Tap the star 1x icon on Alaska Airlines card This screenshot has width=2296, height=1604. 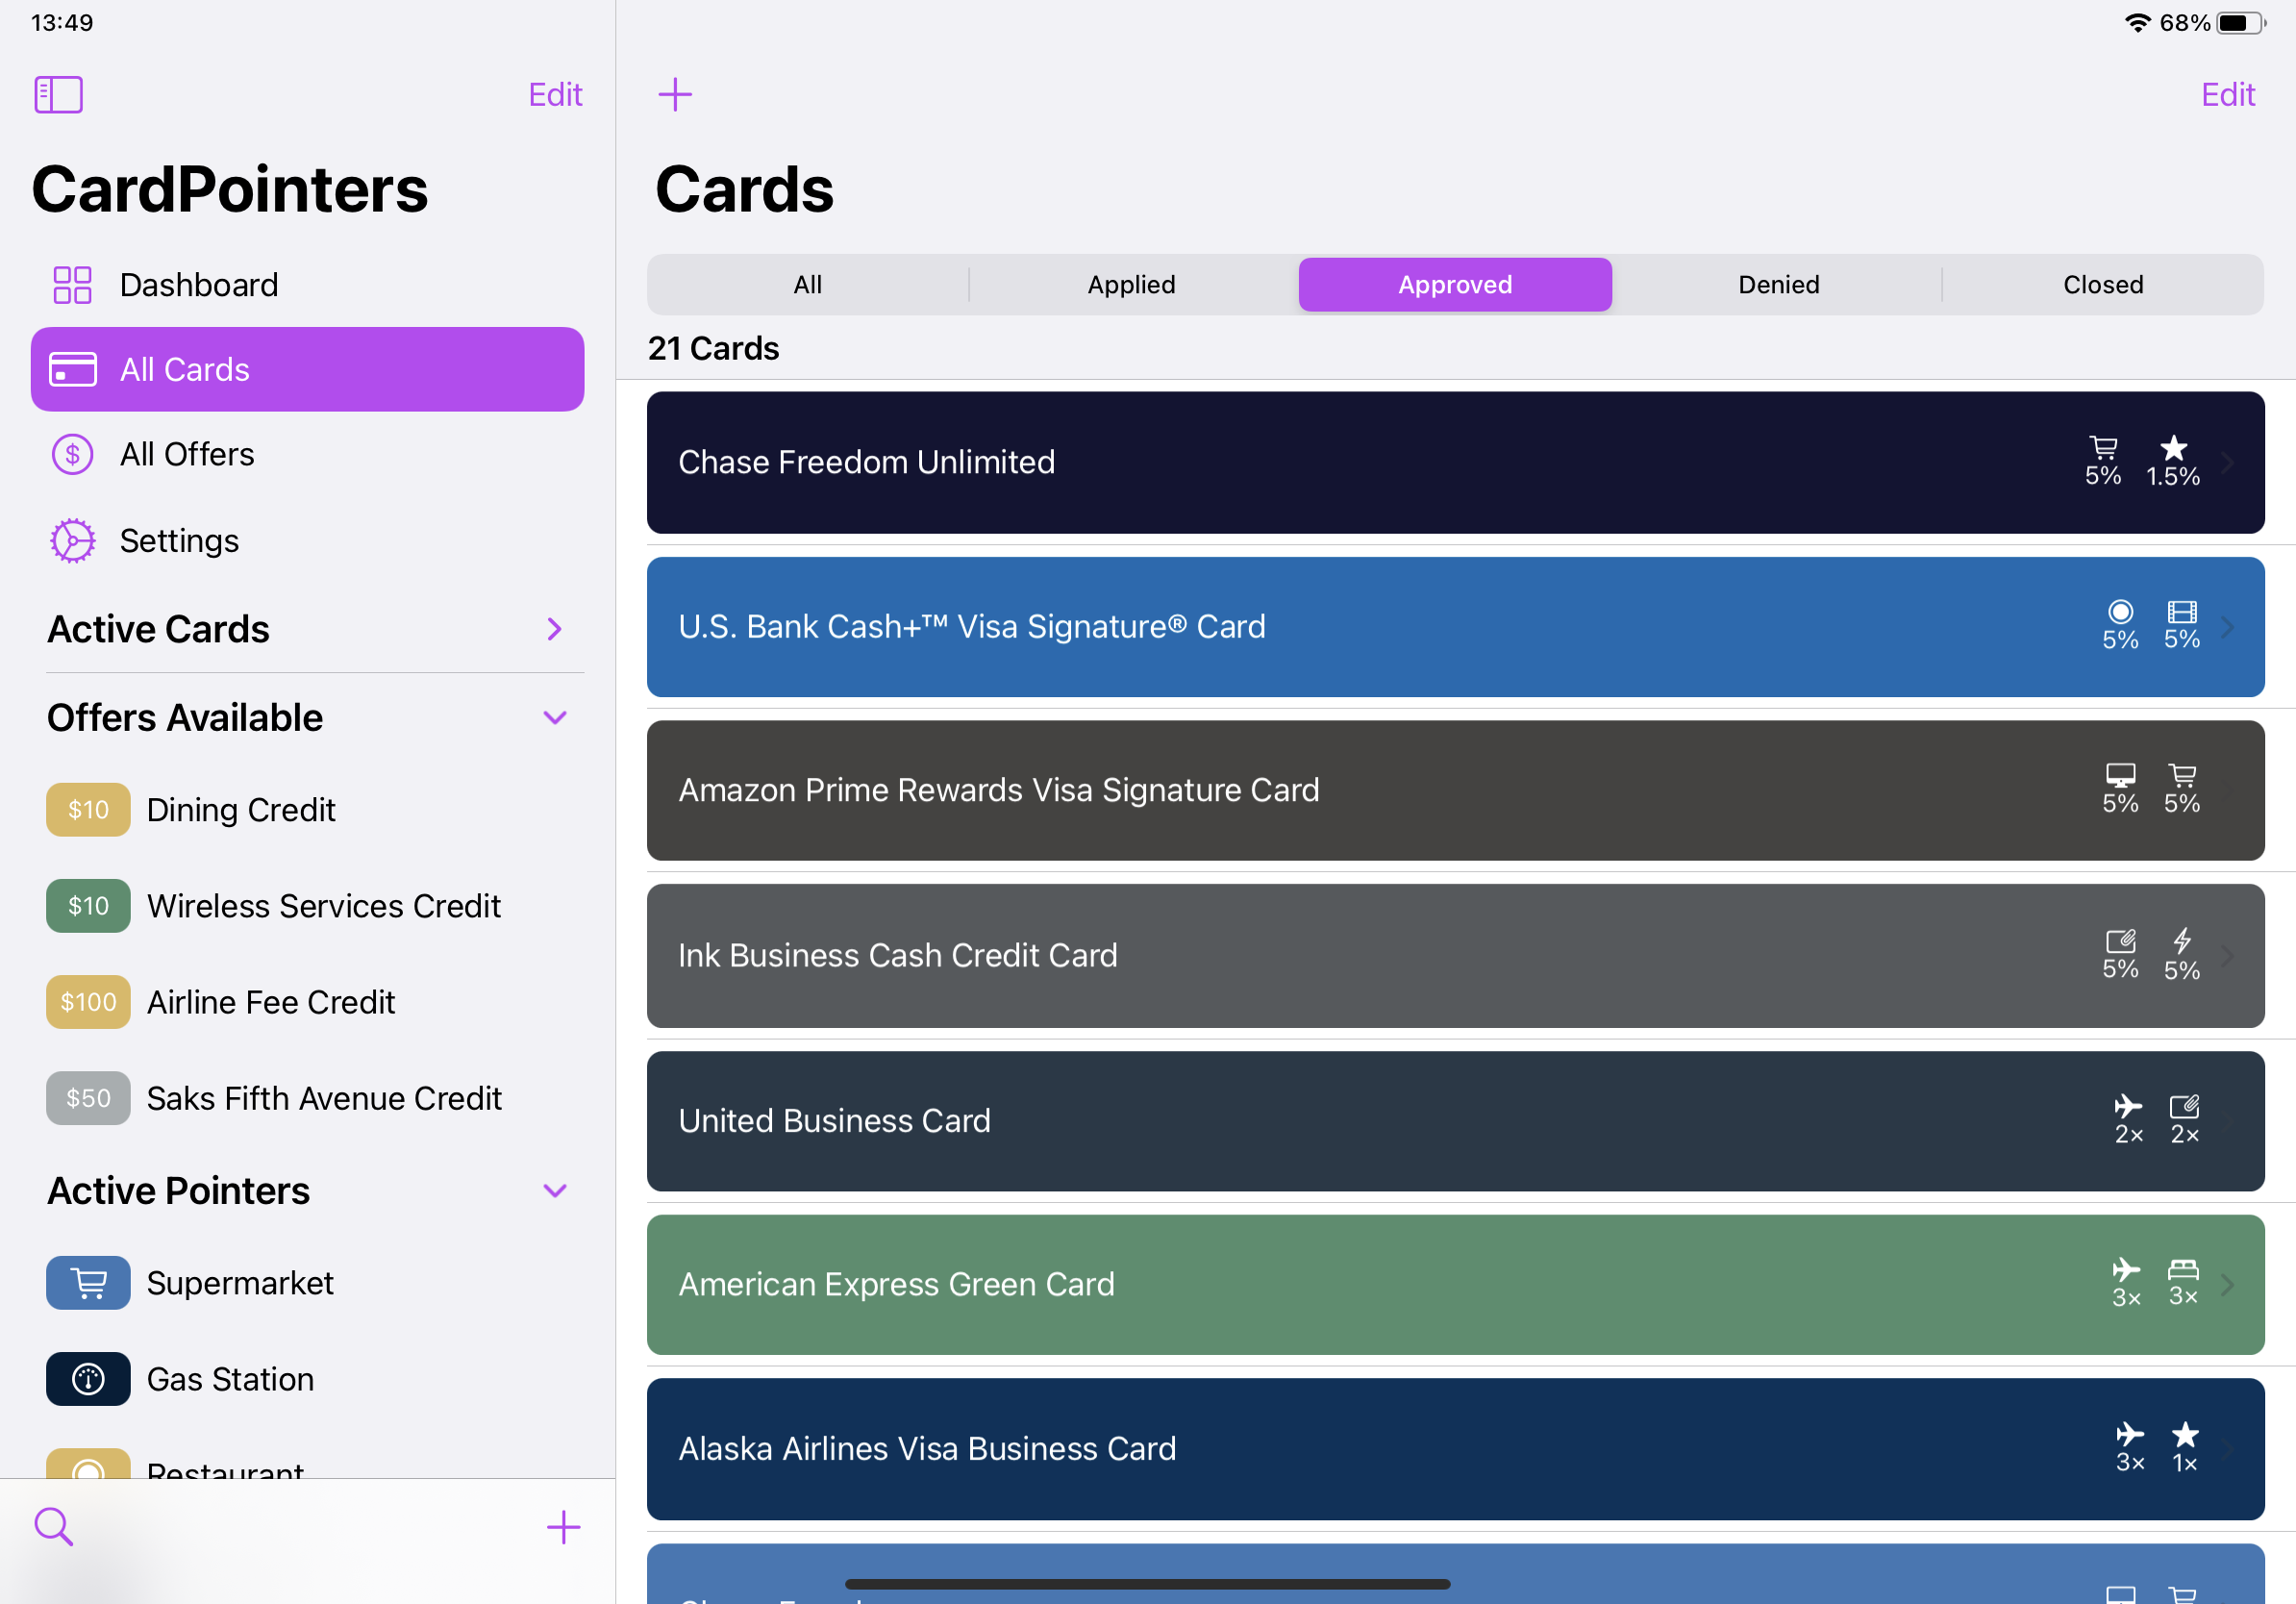[x=2185, y=1448]
